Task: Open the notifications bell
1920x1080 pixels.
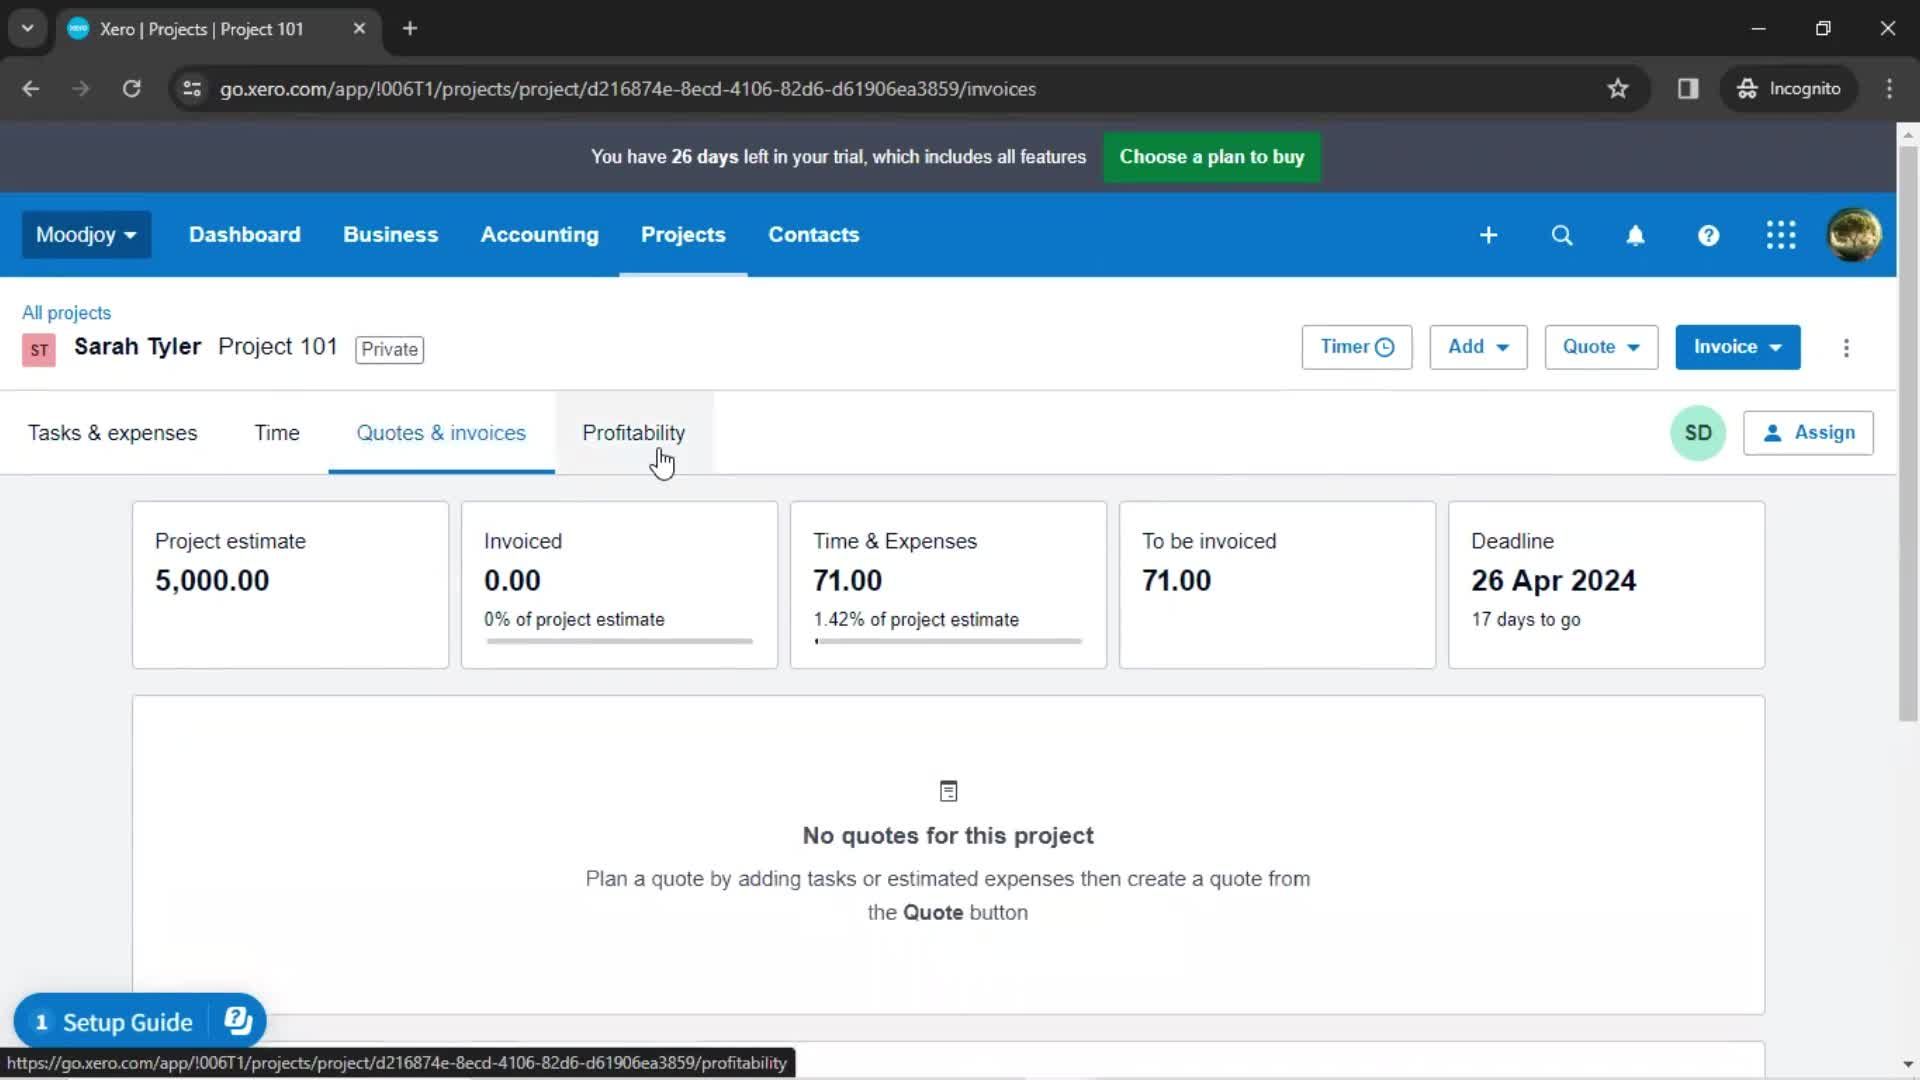Action: 1635,235
